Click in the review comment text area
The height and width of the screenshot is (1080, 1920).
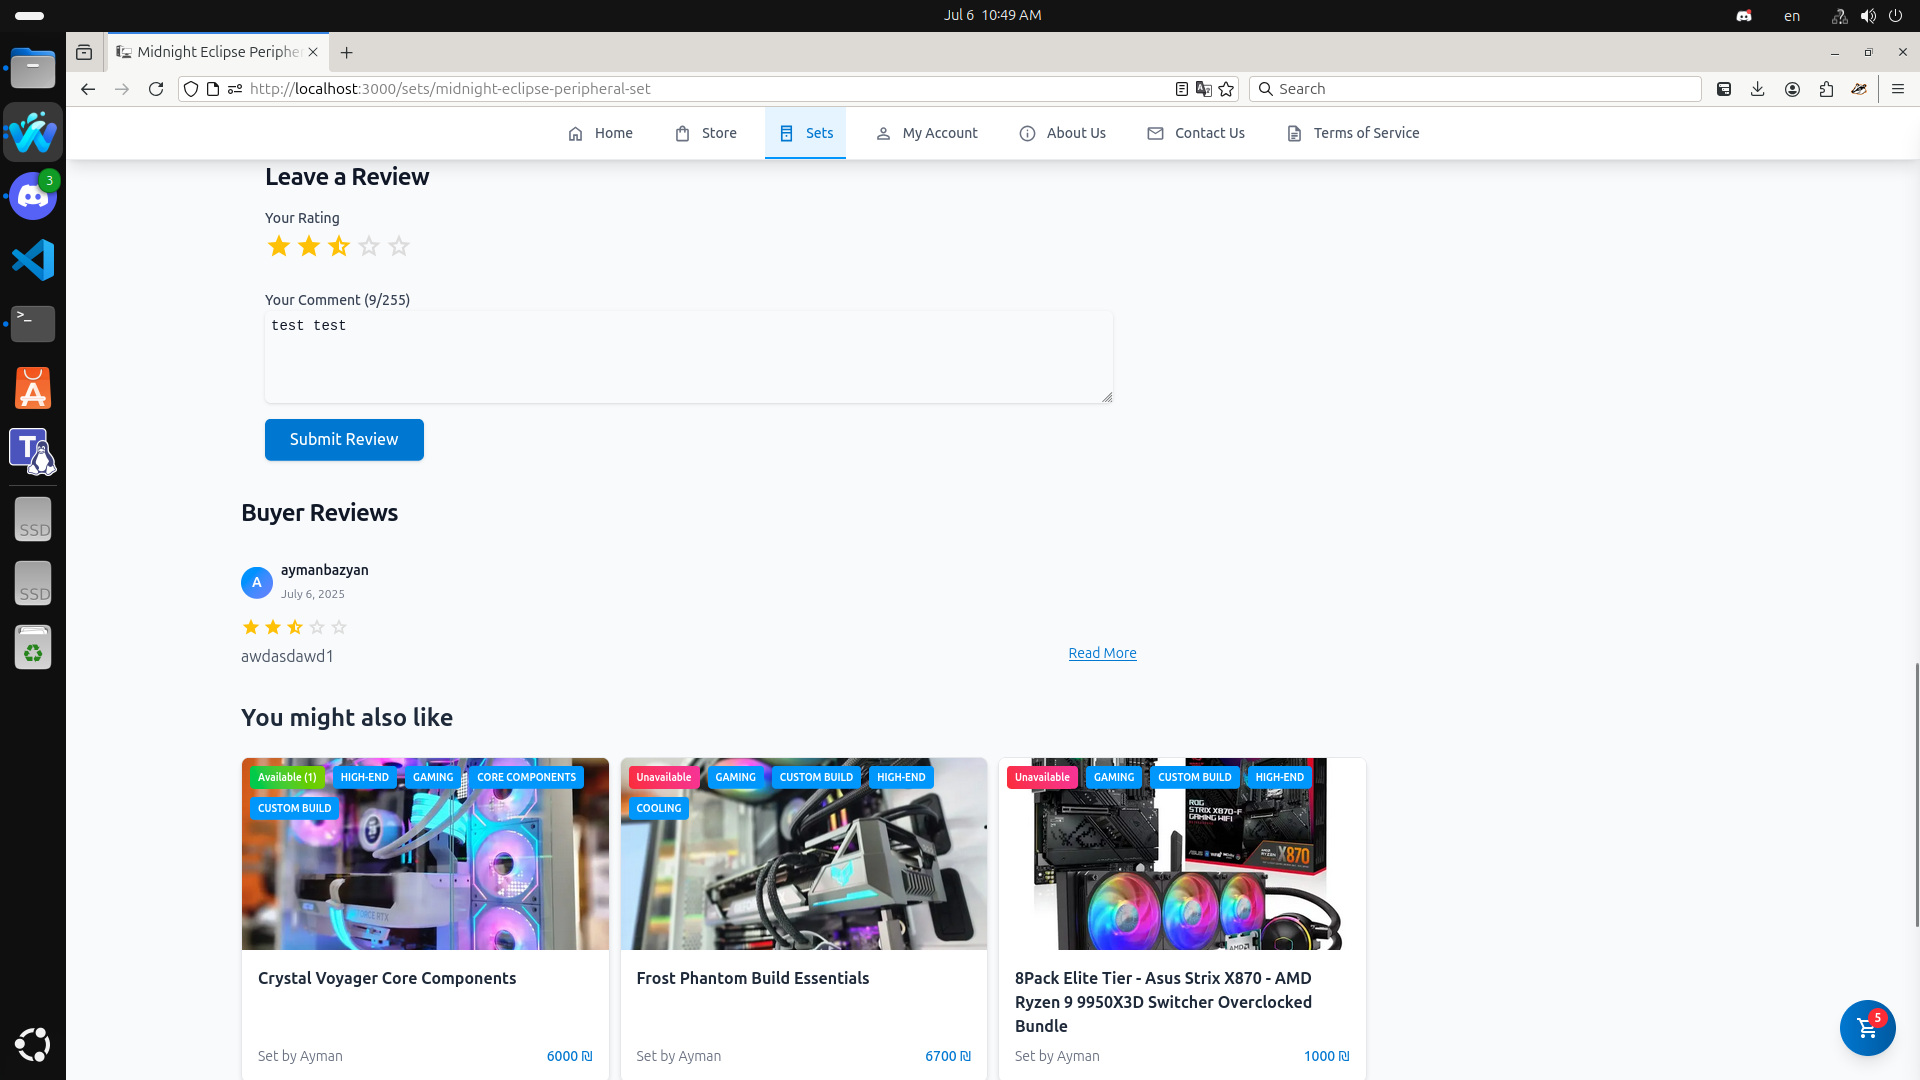click(x=689, y=357)
